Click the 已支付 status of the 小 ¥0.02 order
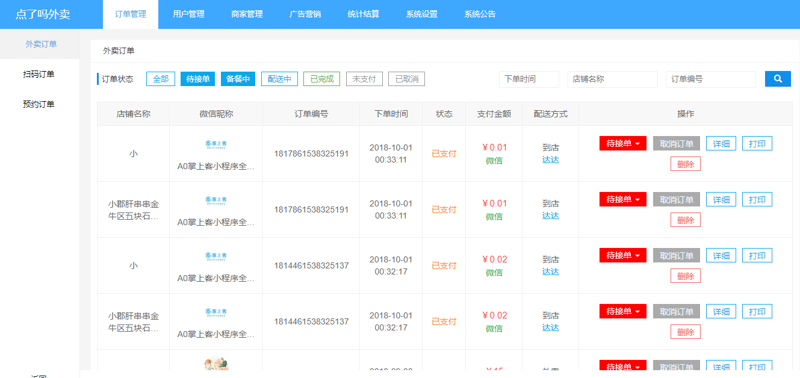The image size is (800, 378). [444, 266]
